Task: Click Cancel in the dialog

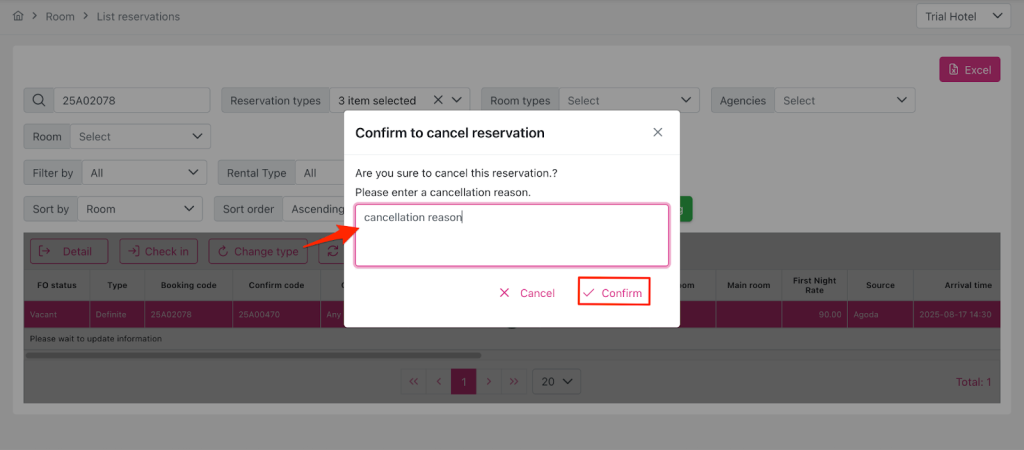Action: point(527,292)
